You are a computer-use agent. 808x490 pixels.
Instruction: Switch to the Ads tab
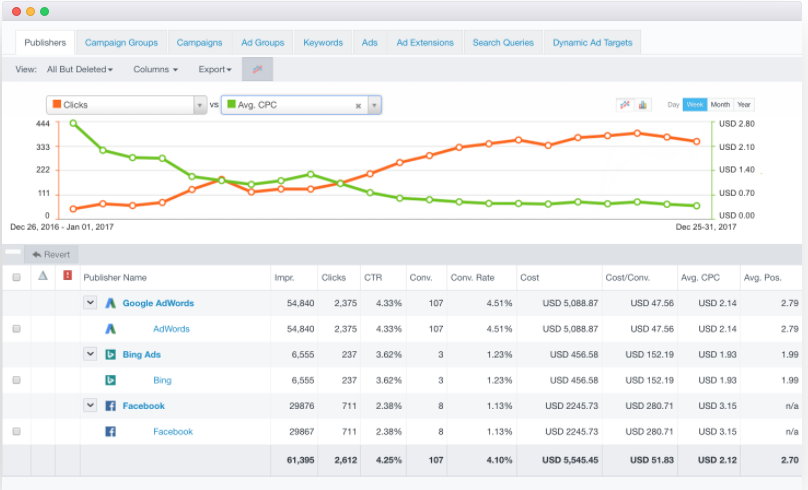369,42
